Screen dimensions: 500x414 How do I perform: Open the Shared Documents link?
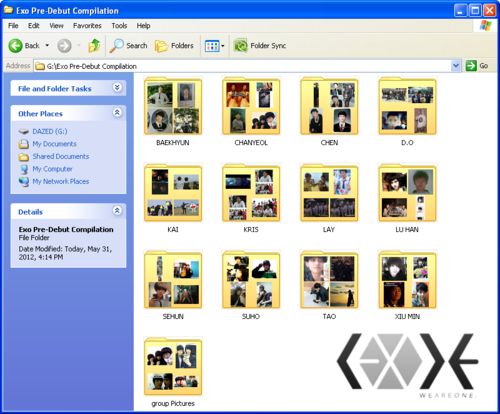point(61,156)
